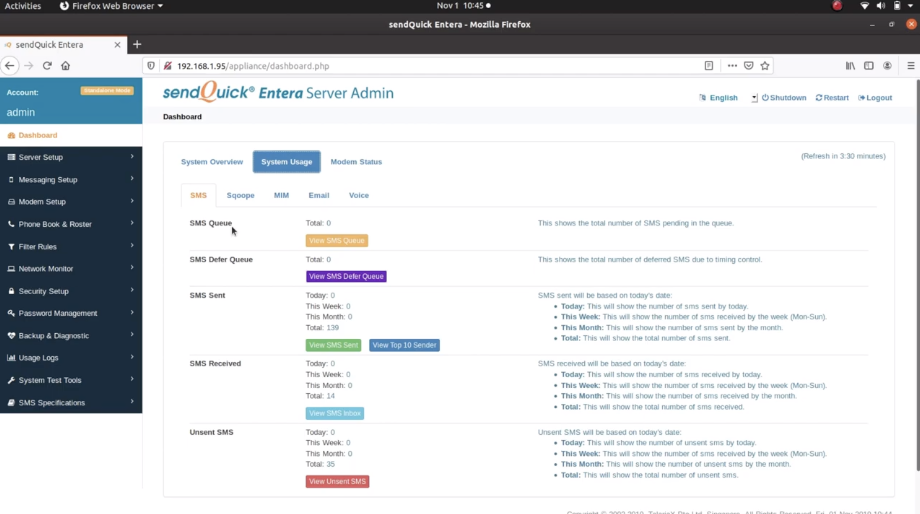The image size is (920, 514).
Task: Click View SMS Sent button
Action: 333,345
